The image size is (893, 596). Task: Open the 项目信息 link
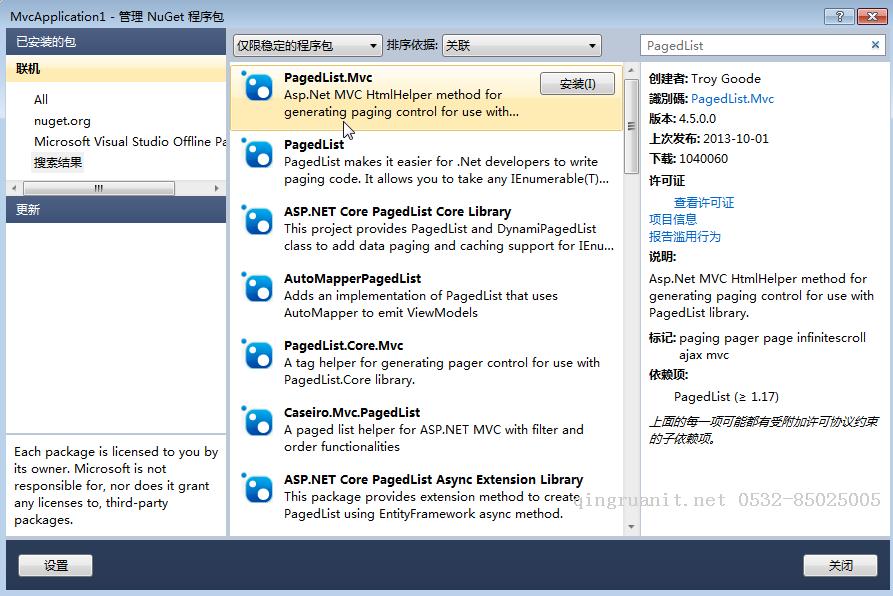(673, 220)
